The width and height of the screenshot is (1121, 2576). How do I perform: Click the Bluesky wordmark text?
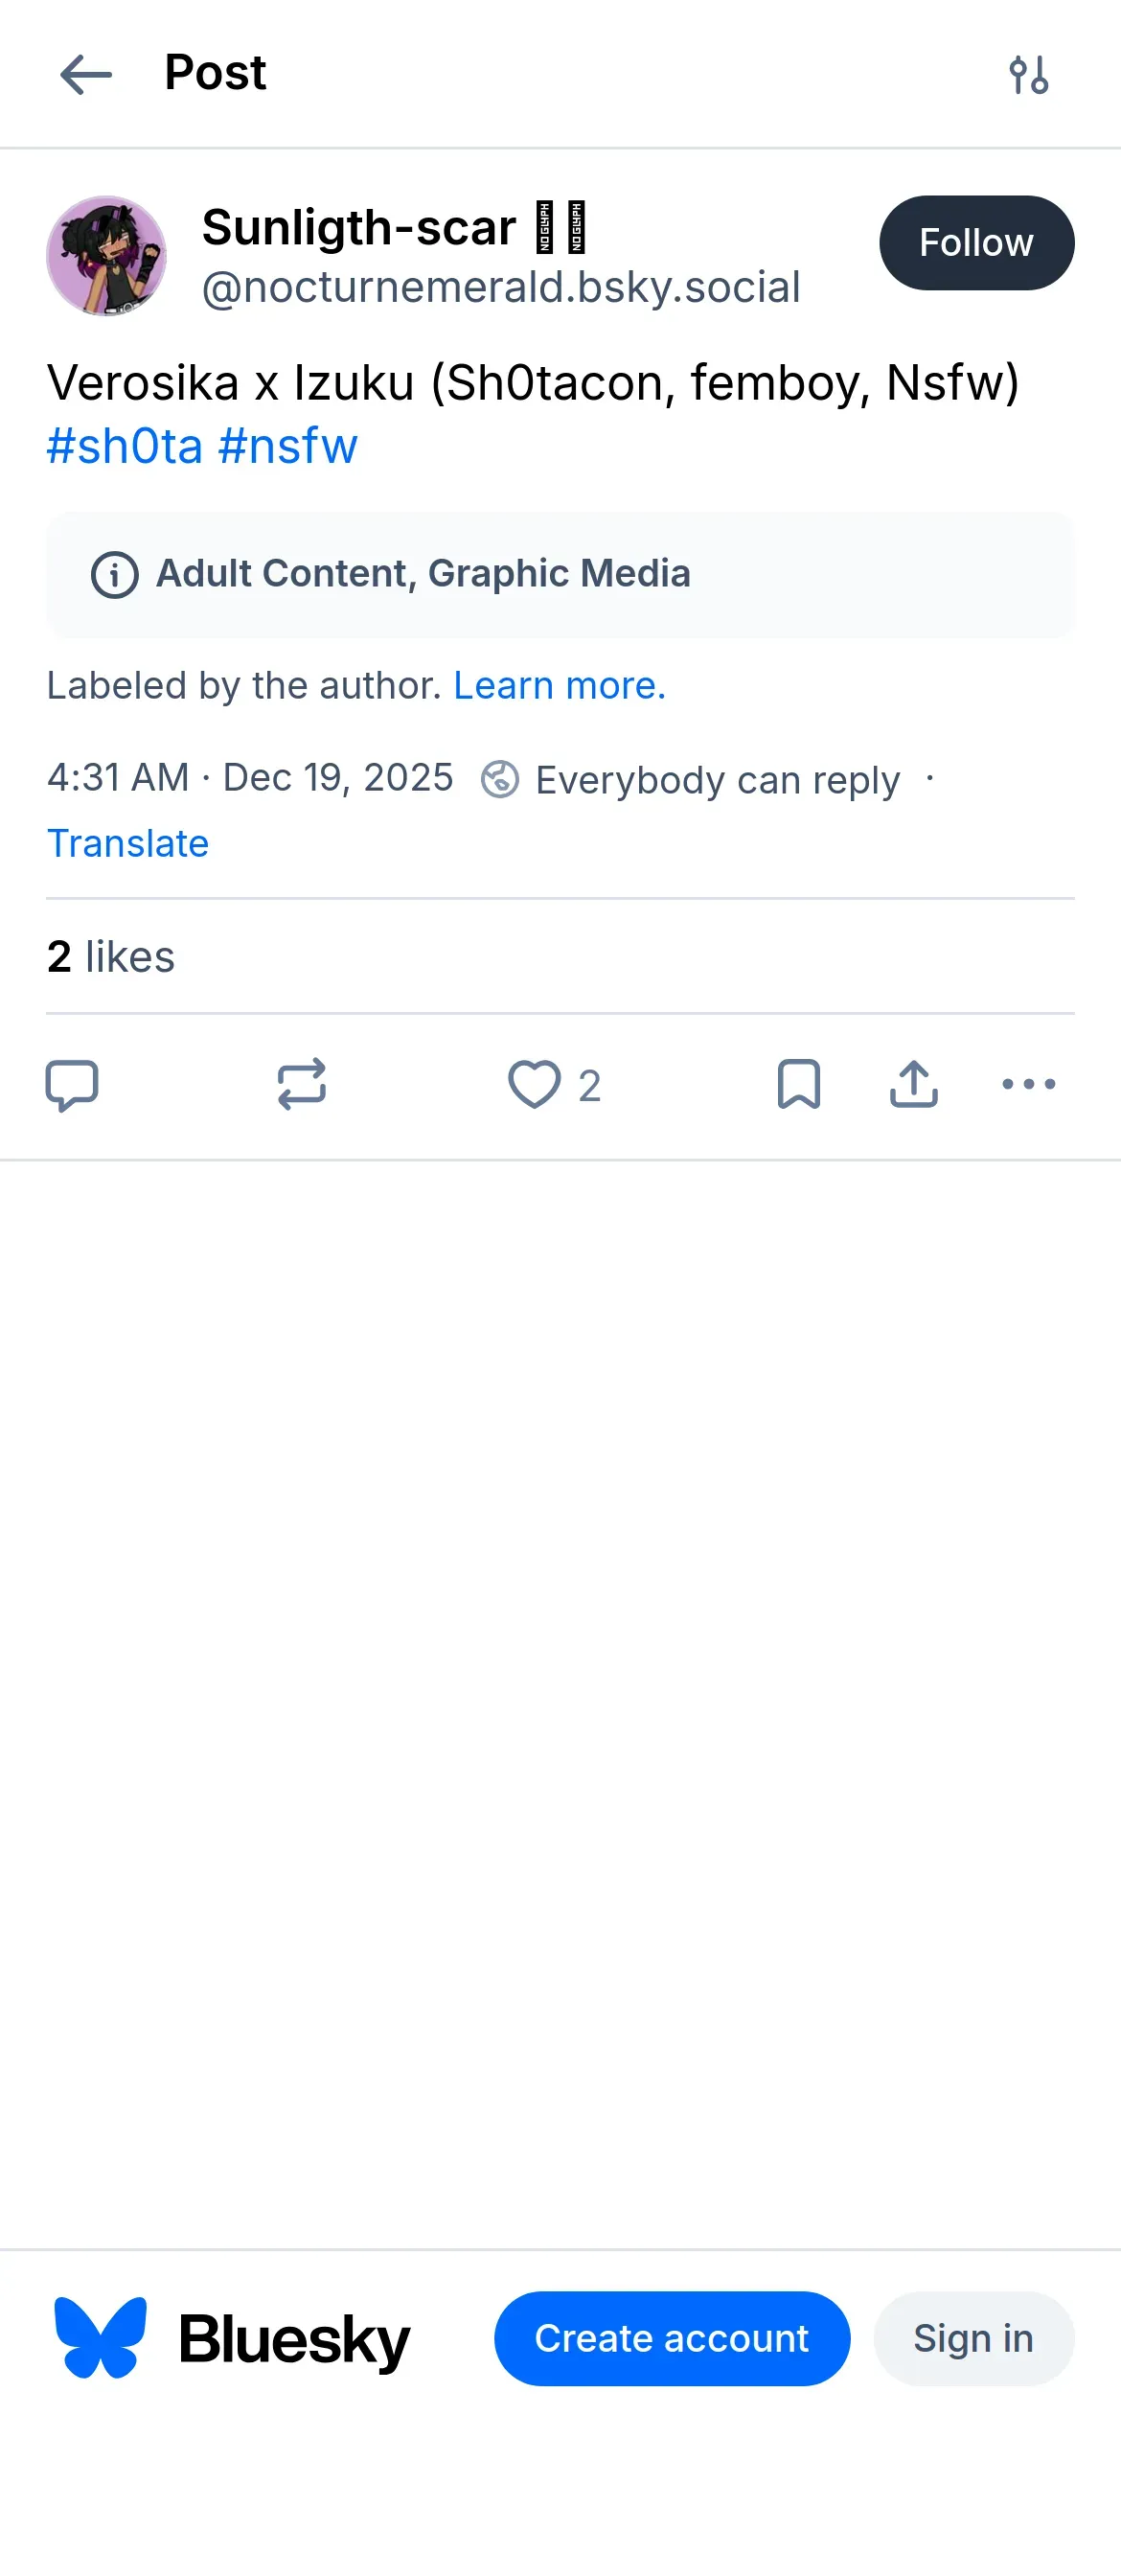(294, 2339)
